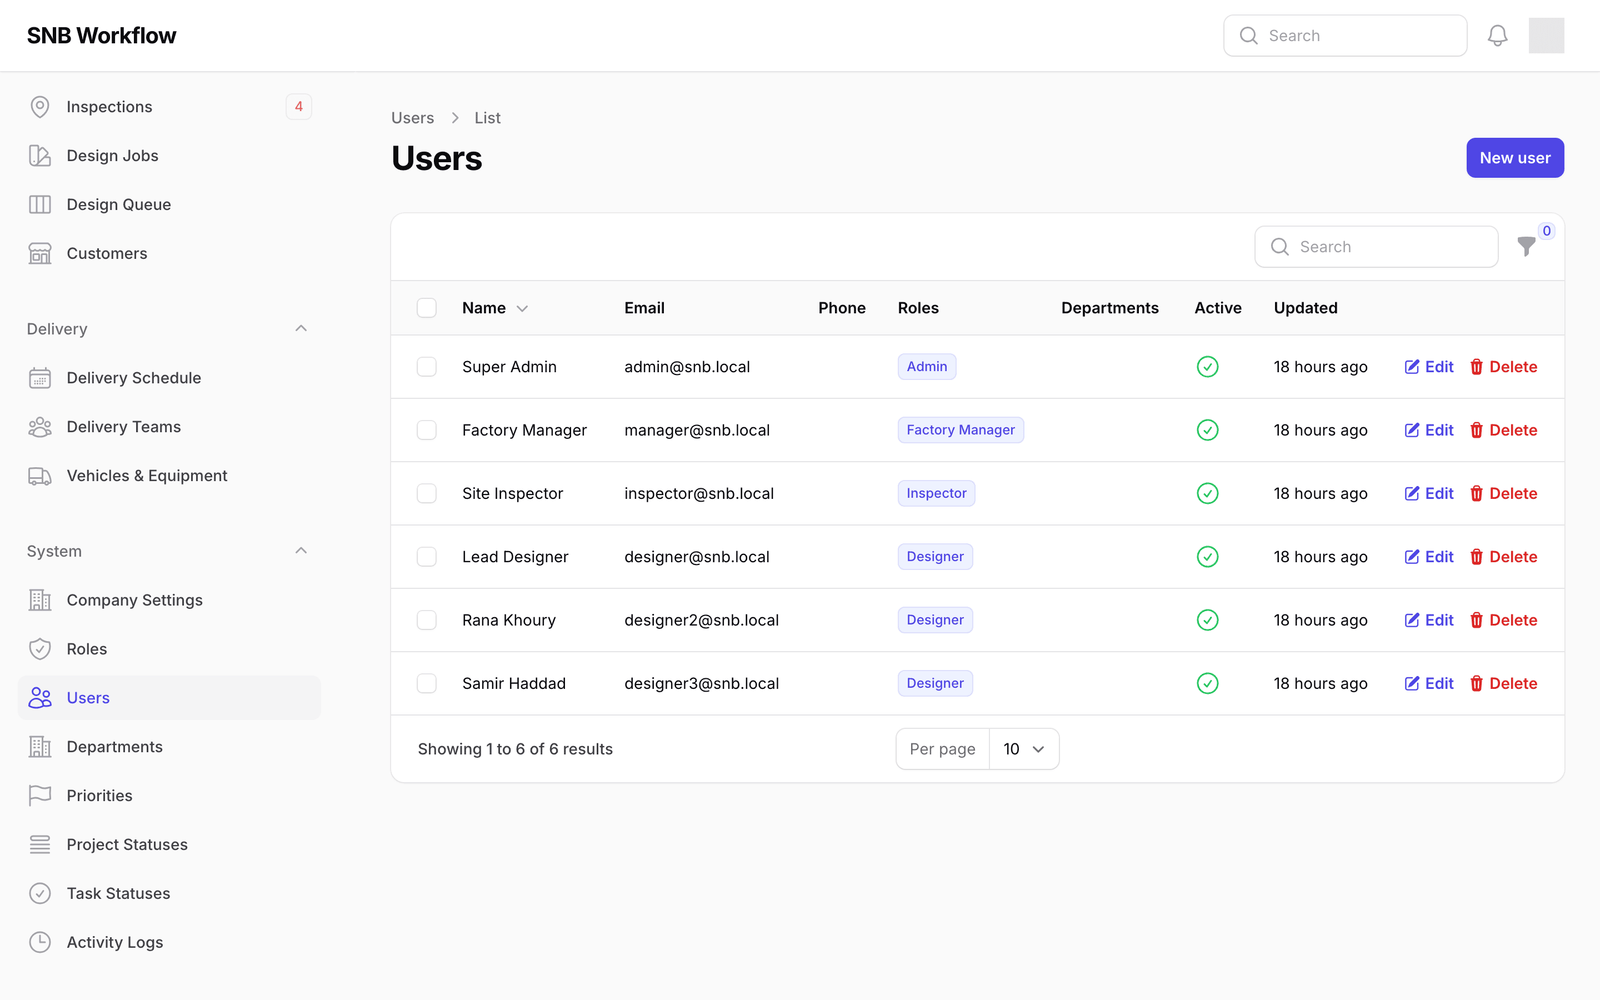
Task: Click the SNB Workflow logo title
Action: click(x=101, y=36)
